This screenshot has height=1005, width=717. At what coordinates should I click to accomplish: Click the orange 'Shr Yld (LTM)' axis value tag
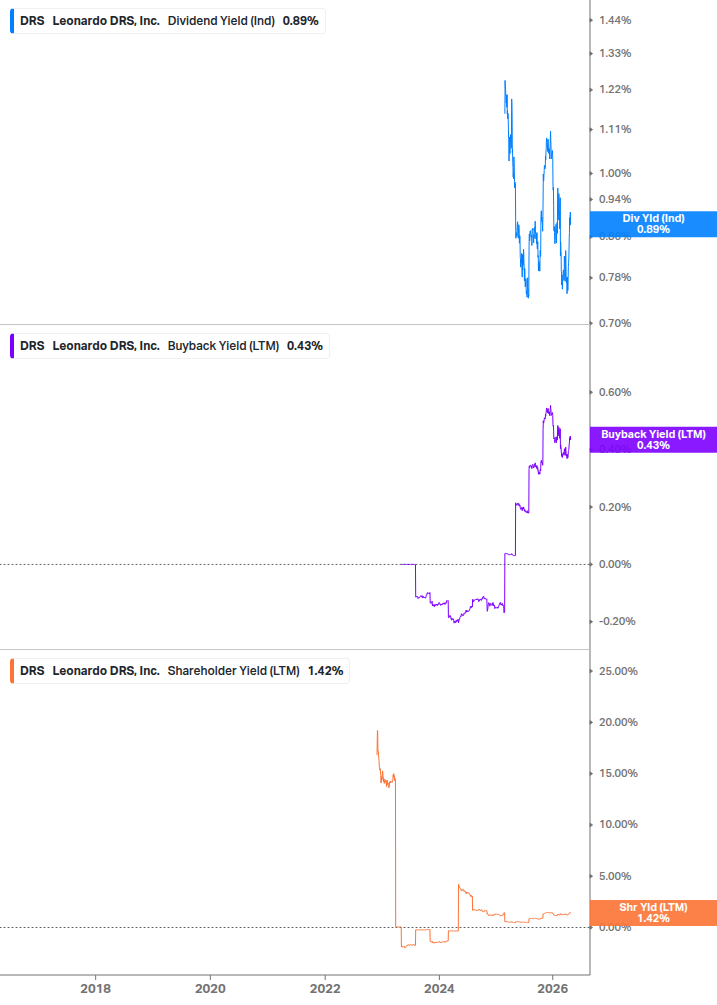coord(653,913)
